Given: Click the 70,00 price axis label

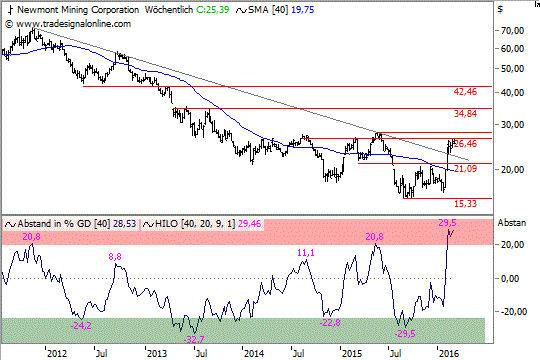Looking at the screenshot, I should click(x=512, y=31).
